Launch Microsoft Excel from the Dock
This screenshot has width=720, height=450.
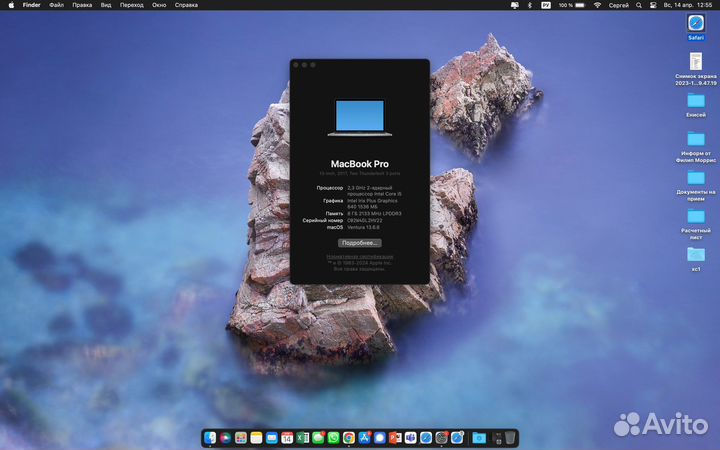click(x=303, y=438)
